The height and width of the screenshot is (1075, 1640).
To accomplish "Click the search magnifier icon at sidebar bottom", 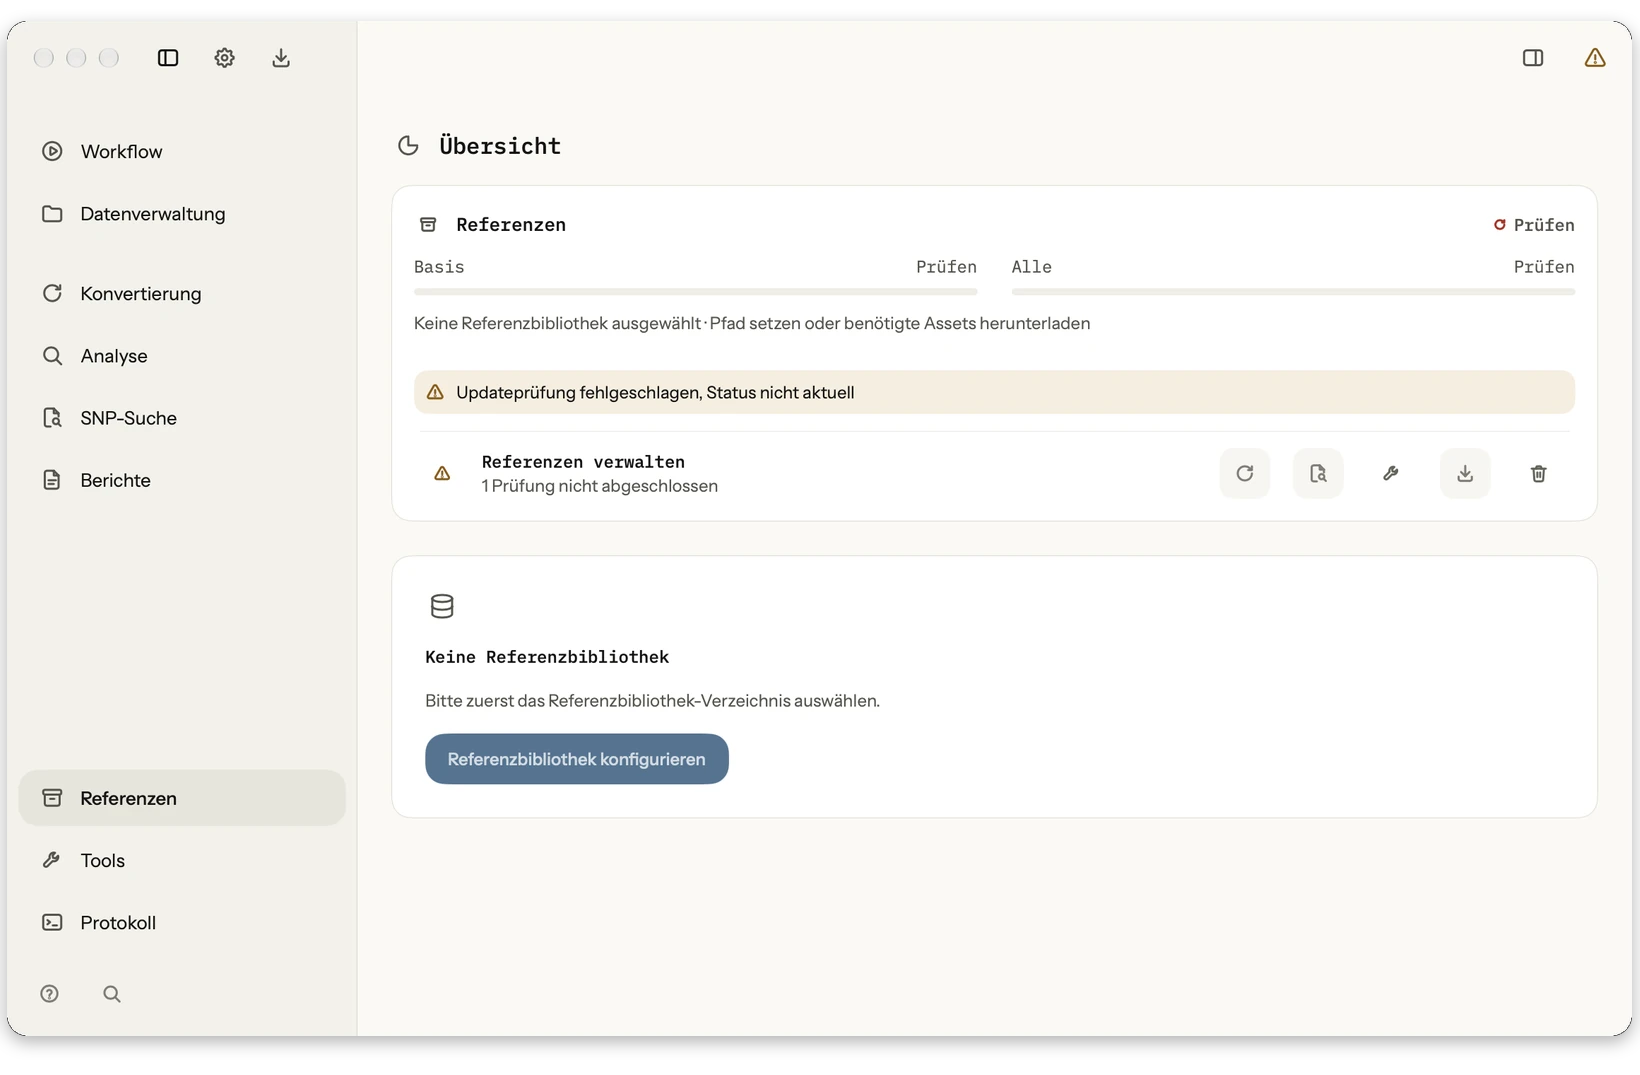I will point(112,994).
